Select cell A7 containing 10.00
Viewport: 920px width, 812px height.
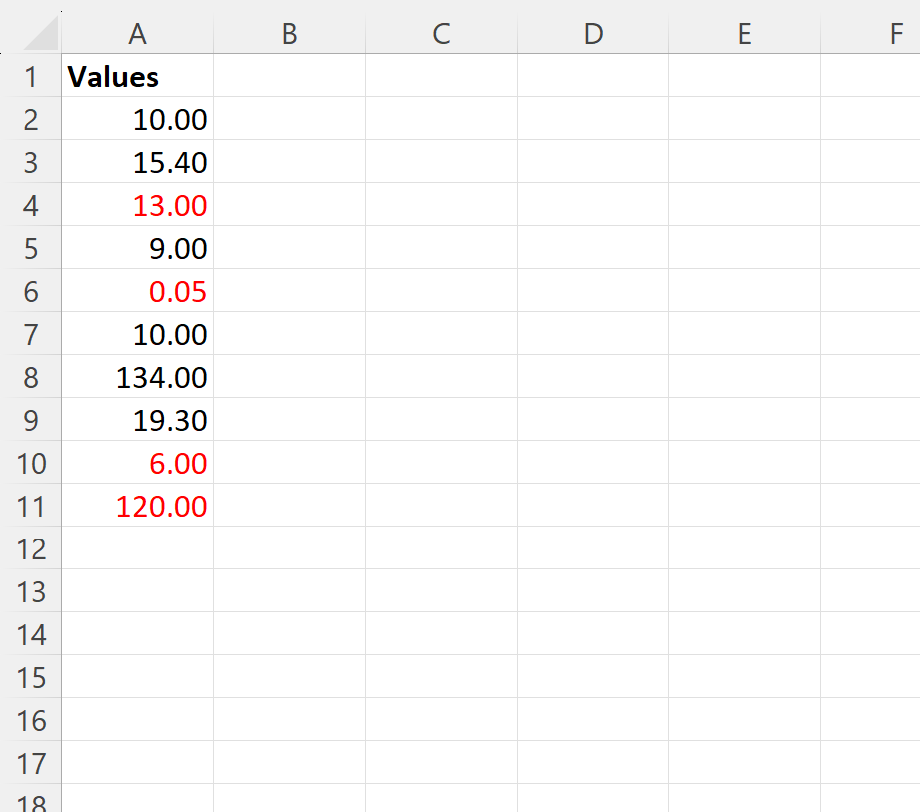tap(137, 333)
